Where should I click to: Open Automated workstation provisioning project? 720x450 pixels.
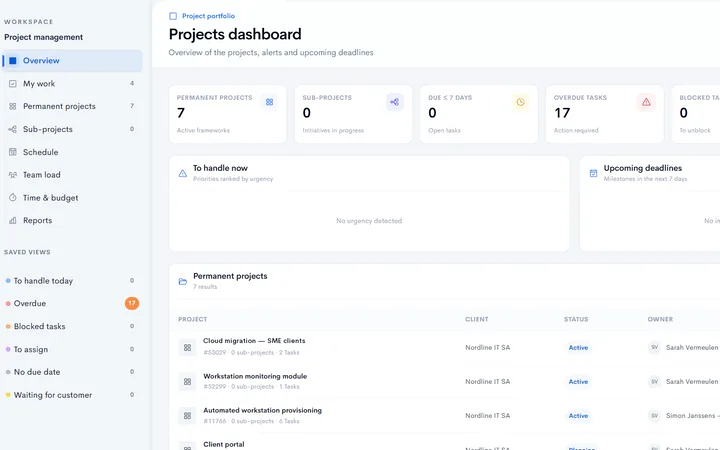click(262, 411)
